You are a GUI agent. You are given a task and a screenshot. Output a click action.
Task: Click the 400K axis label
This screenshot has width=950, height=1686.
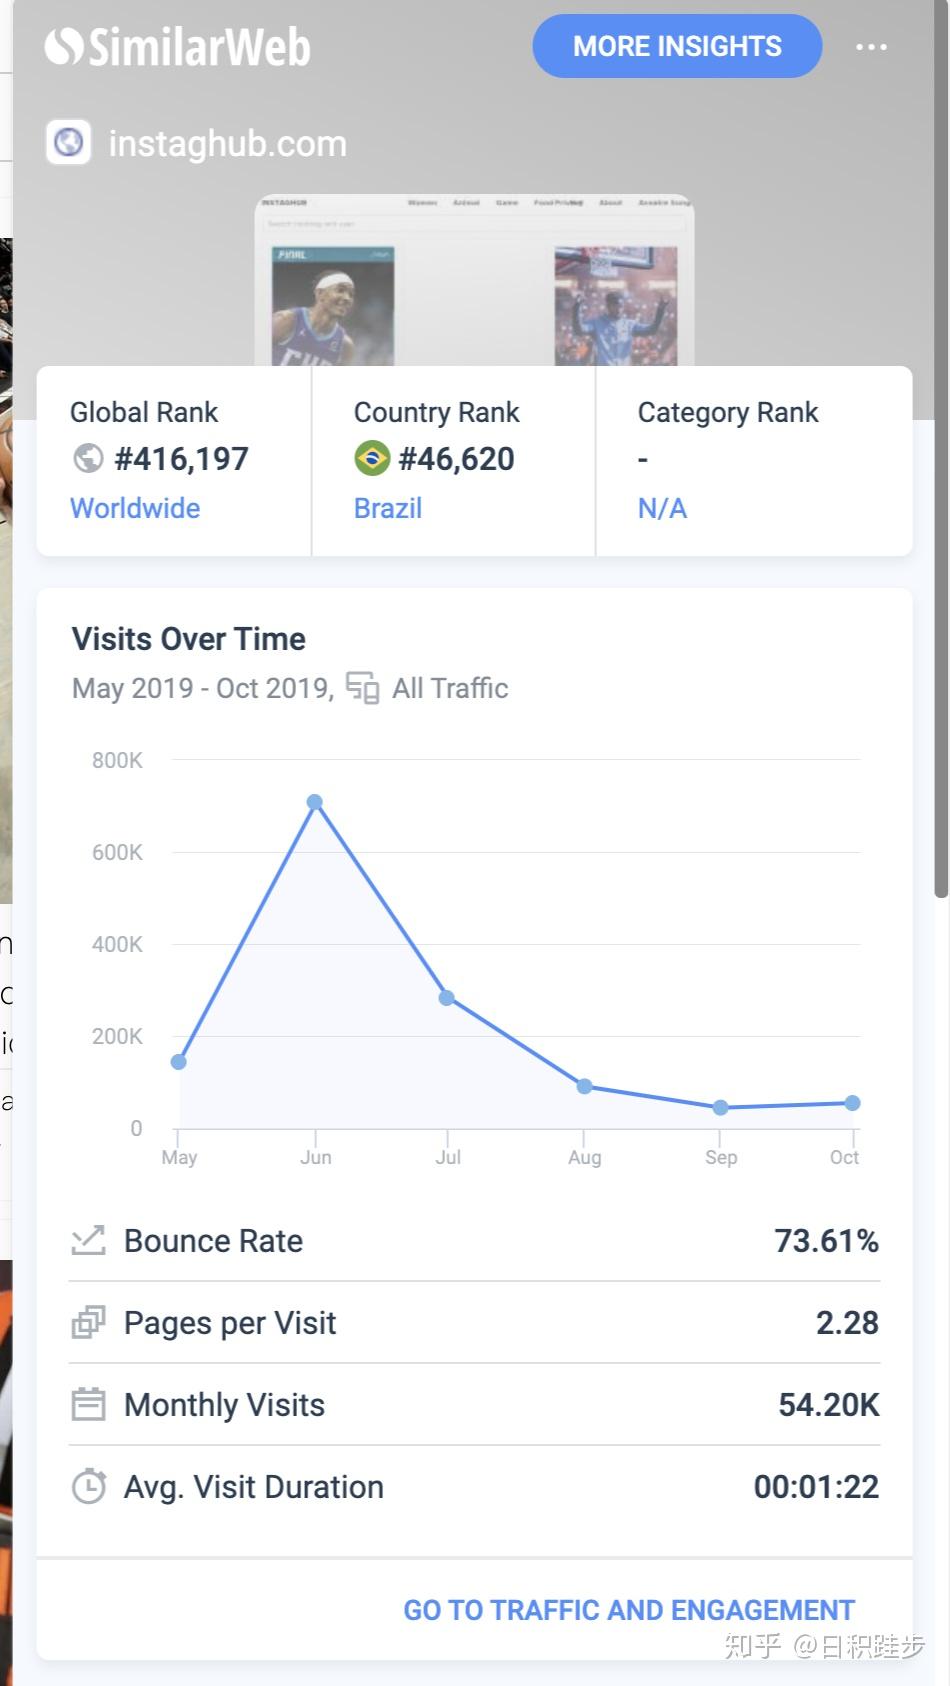117,944
